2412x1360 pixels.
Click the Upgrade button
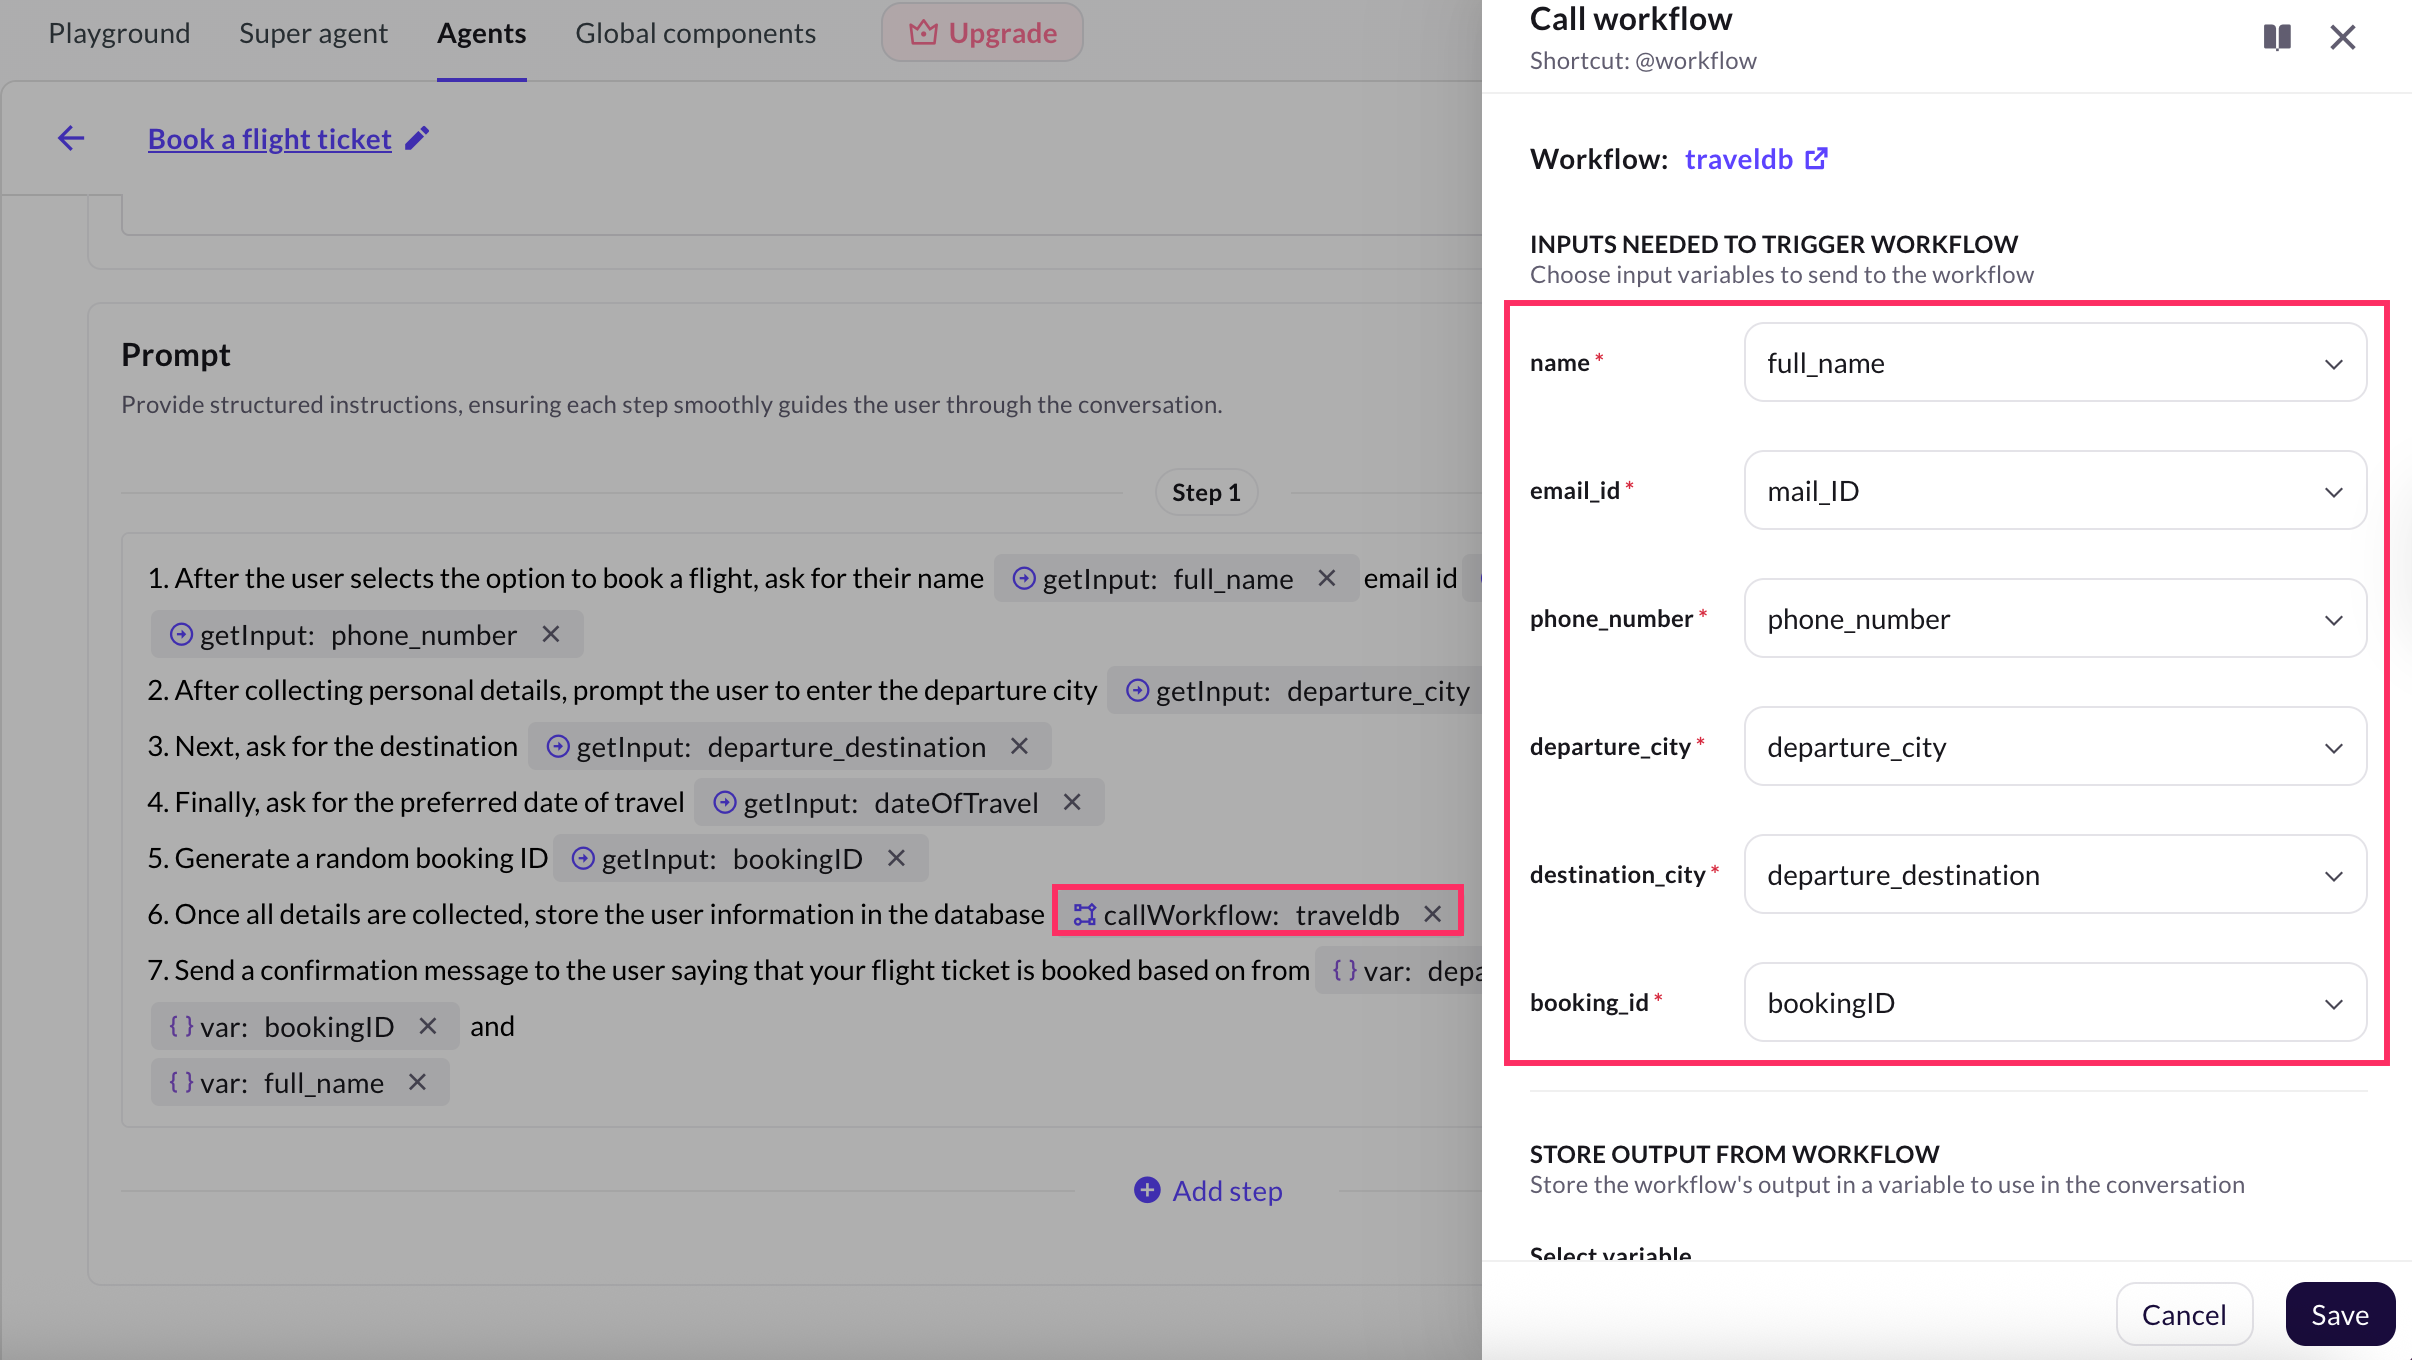982,33
